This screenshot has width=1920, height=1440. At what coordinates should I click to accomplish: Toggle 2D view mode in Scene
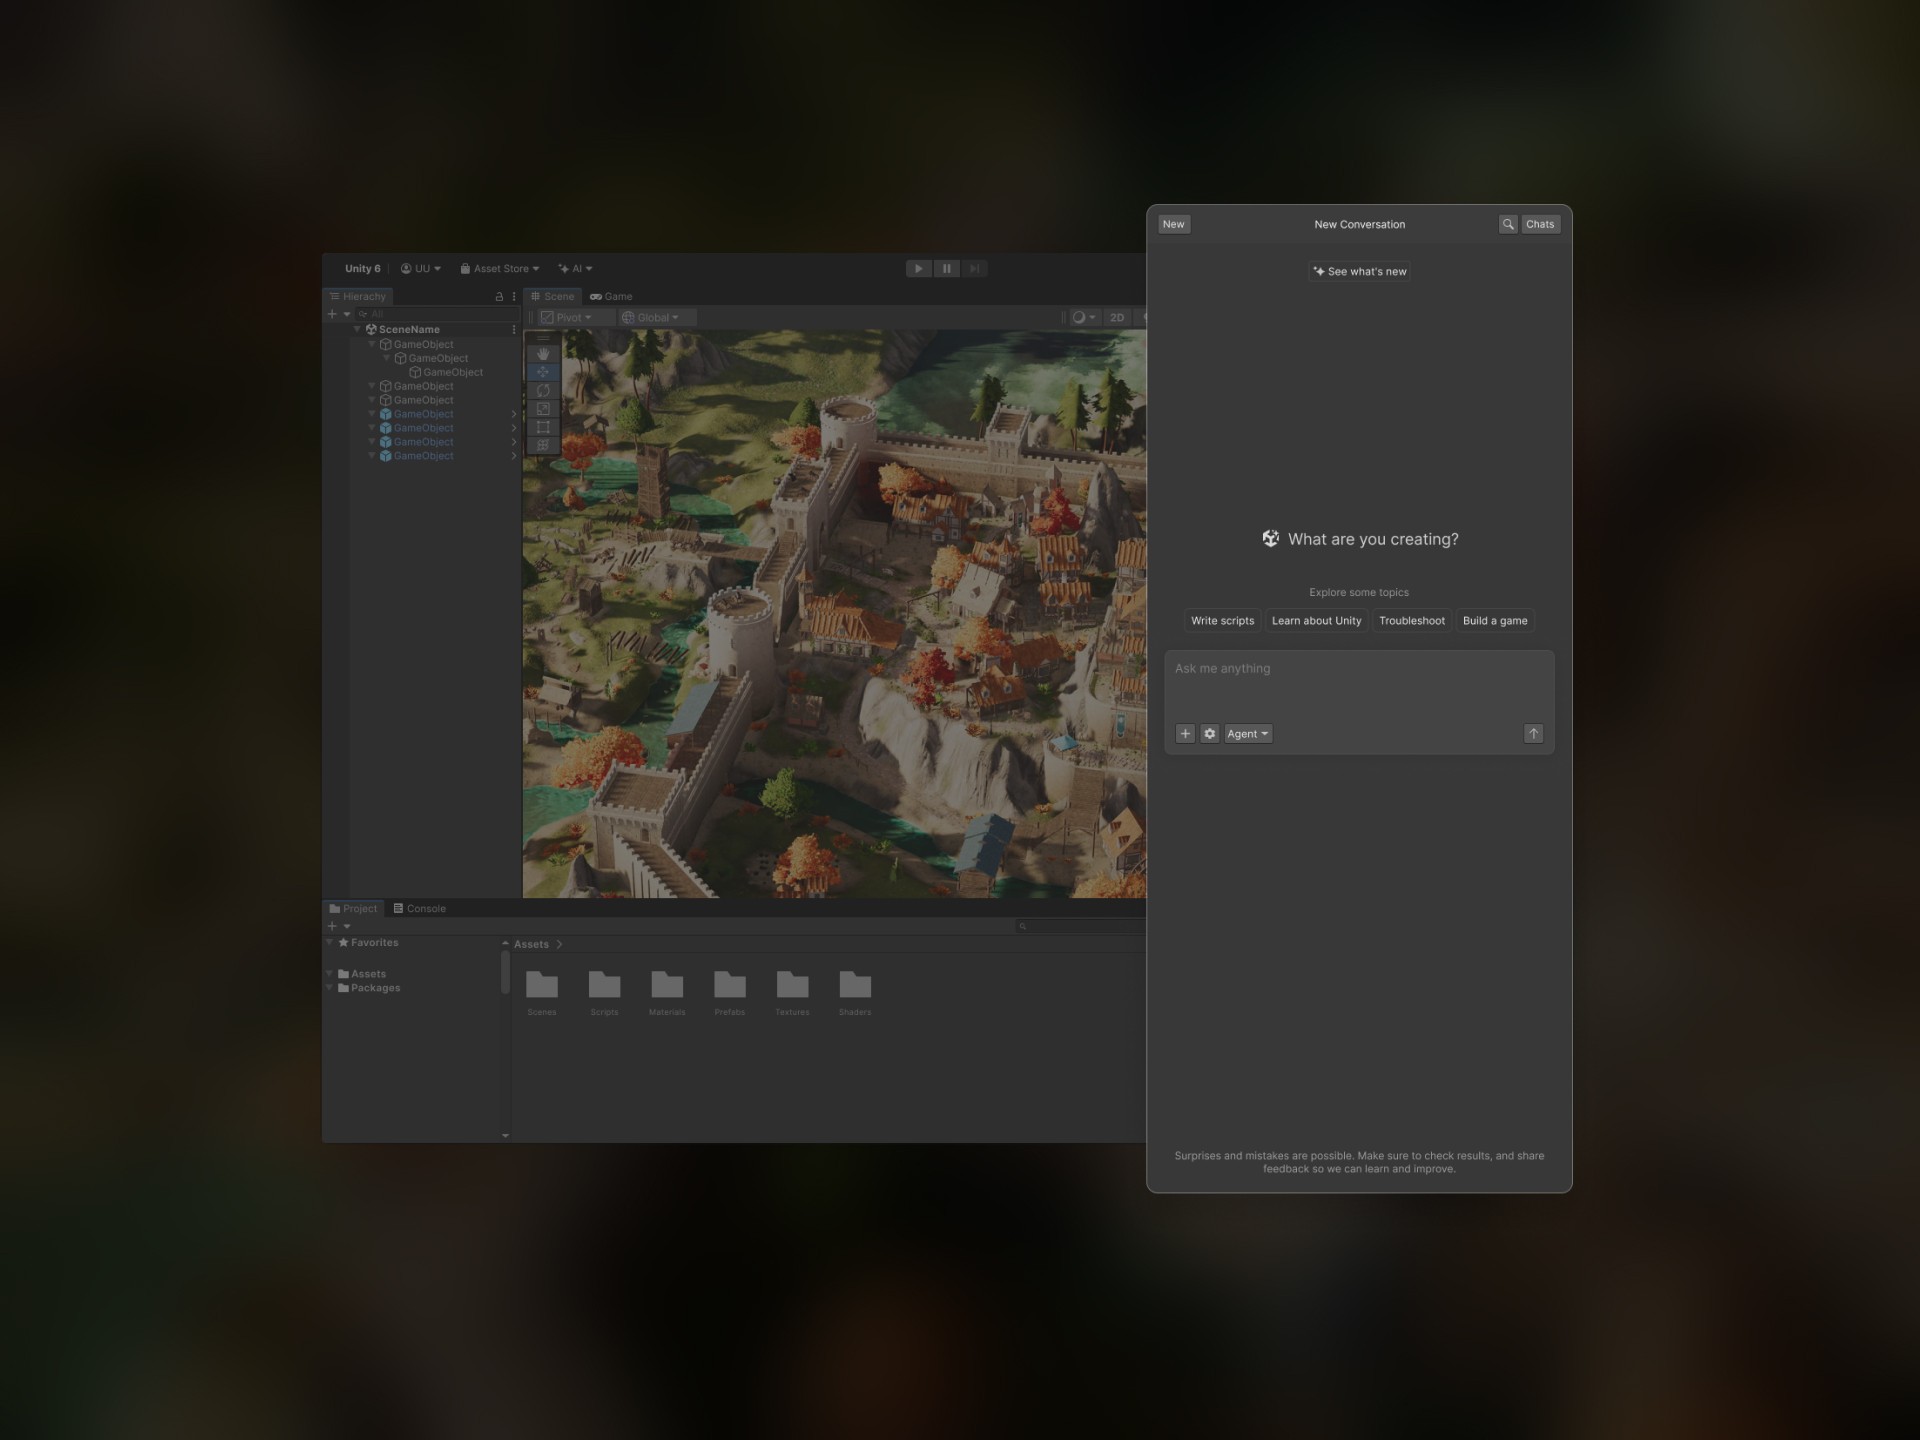click(1116, 318)
